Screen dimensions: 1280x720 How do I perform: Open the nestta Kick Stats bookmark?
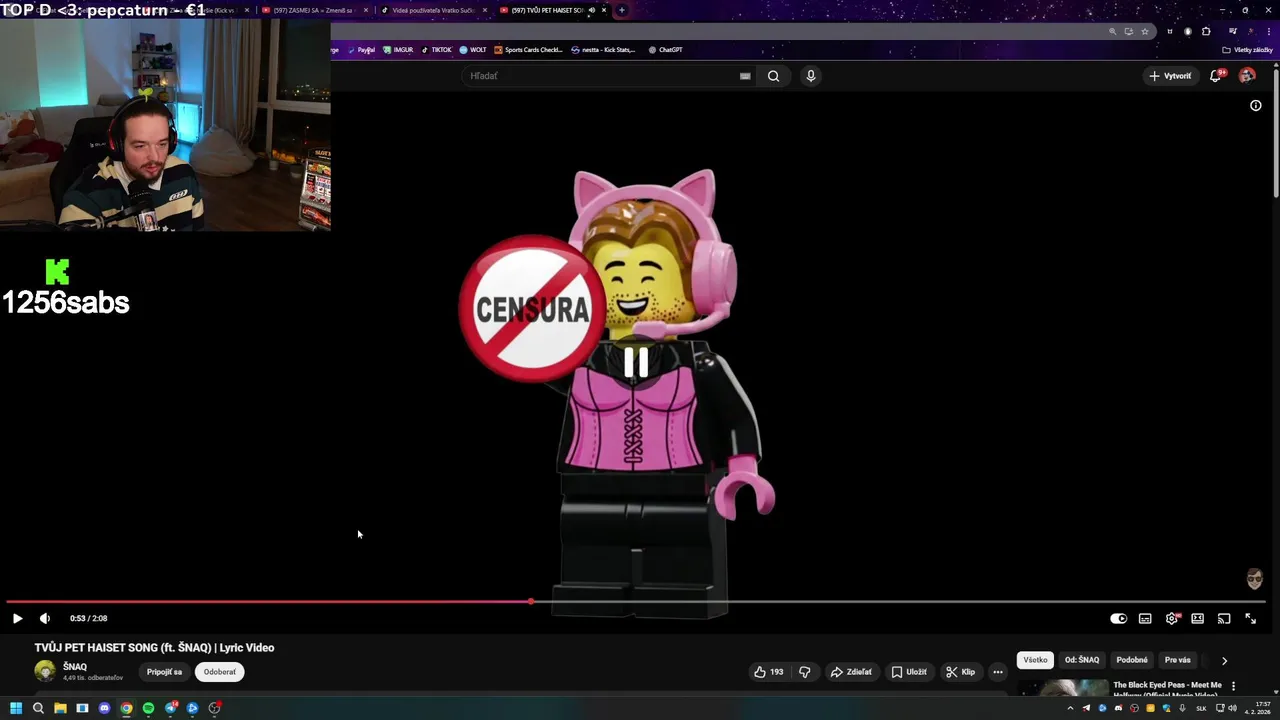603,50
